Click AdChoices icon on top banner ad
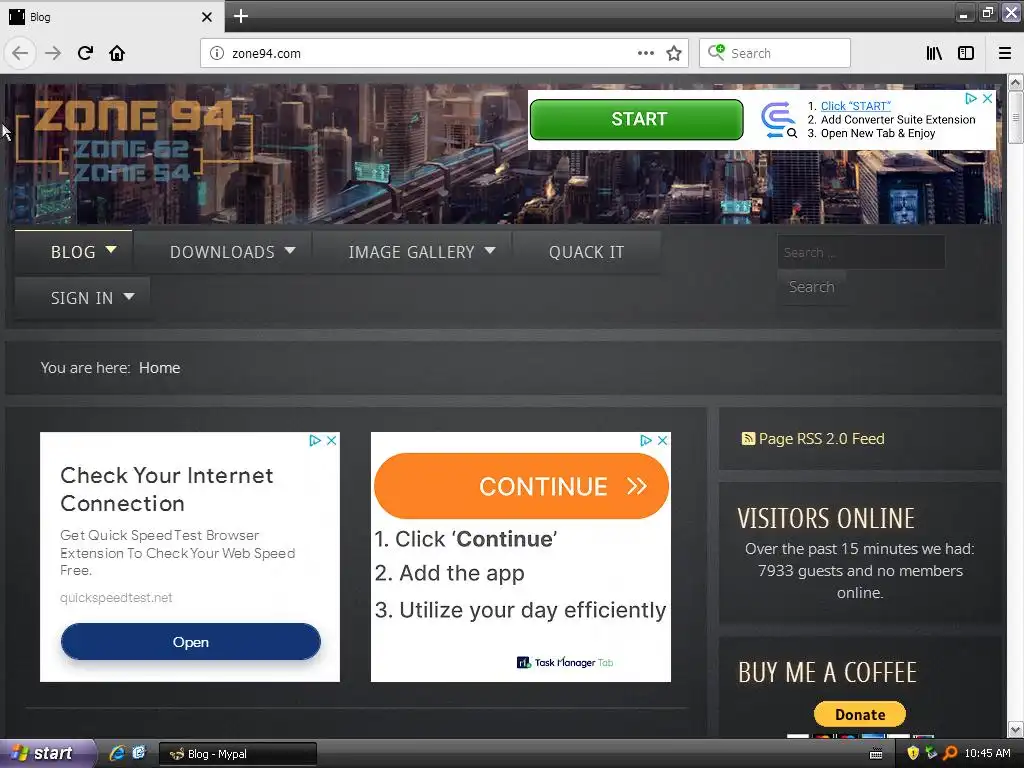 (x=971, y=98)
